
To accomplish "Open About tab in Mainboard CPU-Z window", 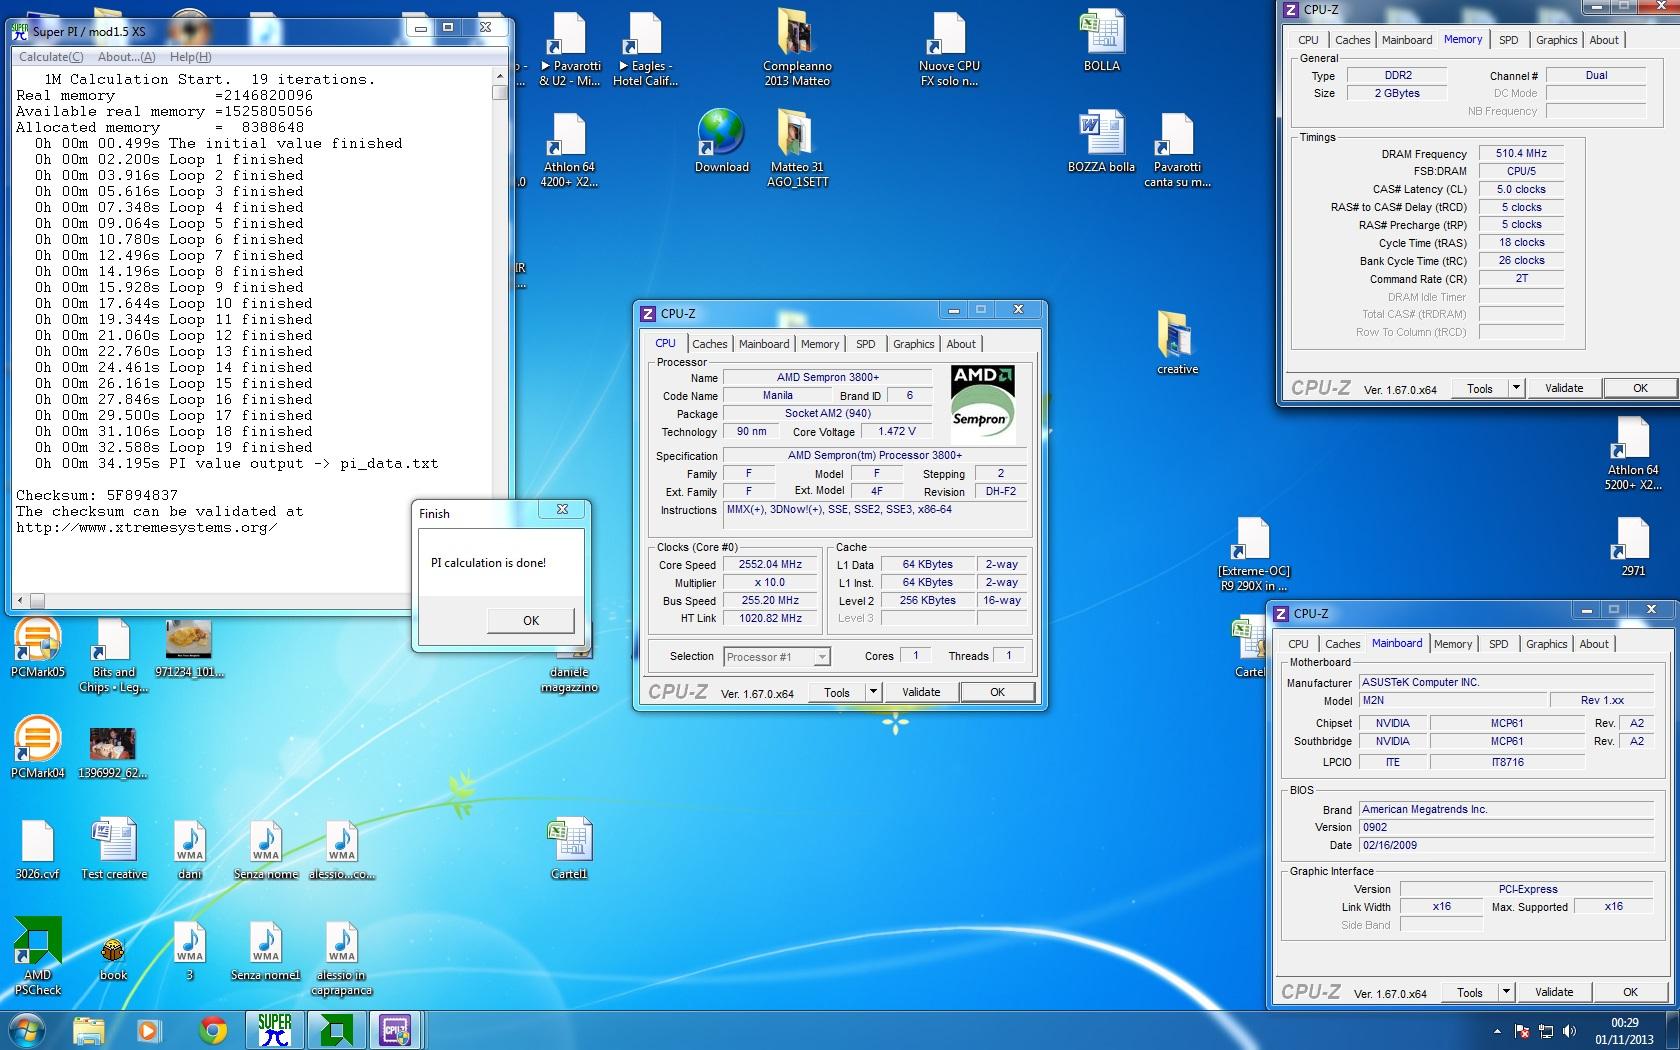I will 1594,644.
